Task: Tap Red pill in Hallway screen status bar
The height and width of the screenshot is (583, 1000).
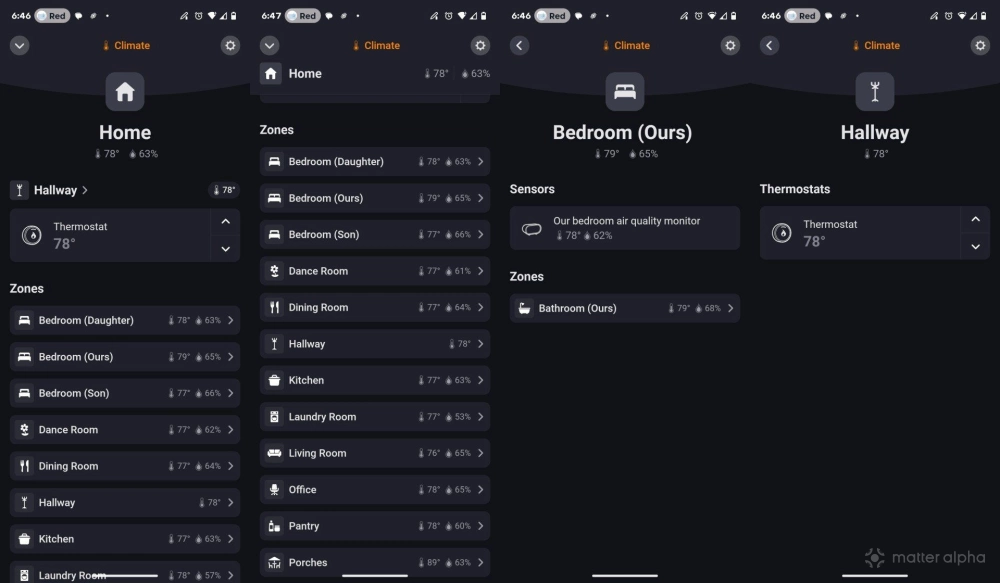Action: coord(802,15)
